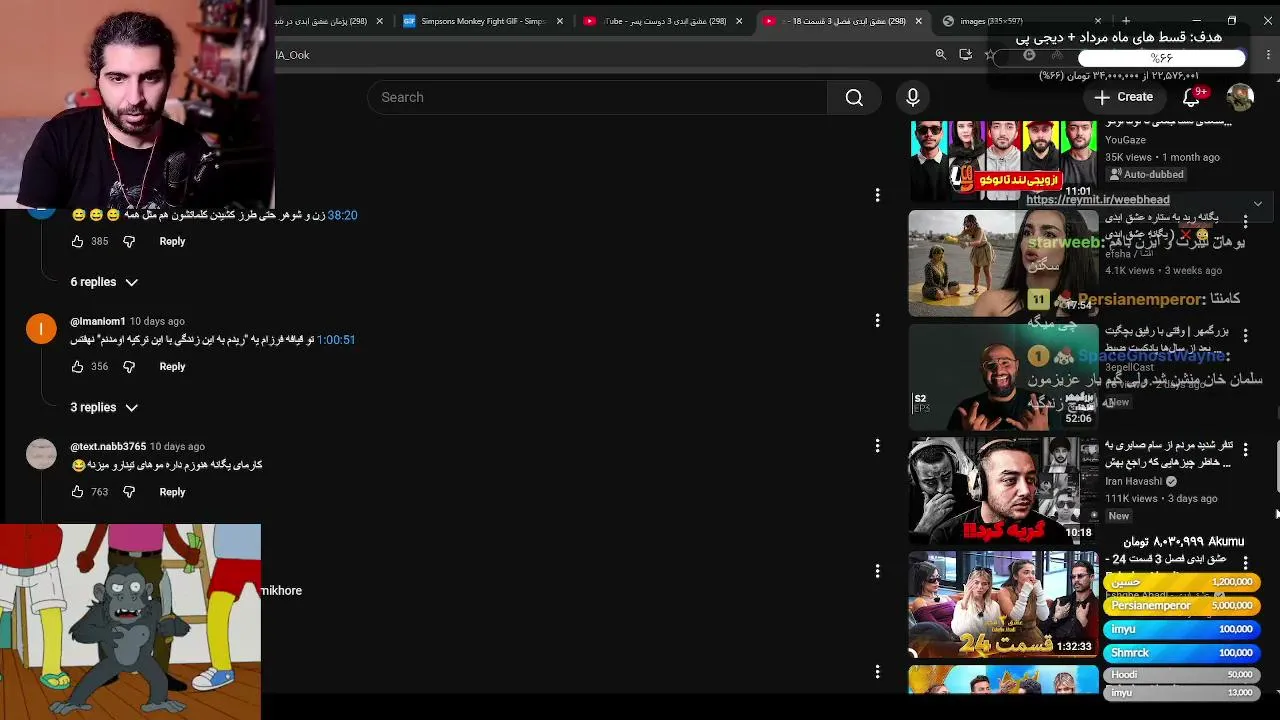Open the قسمت 24 video thumbnail, 1:32:33
This screenshot has width=1280, height=720.
coord(1003,604)
